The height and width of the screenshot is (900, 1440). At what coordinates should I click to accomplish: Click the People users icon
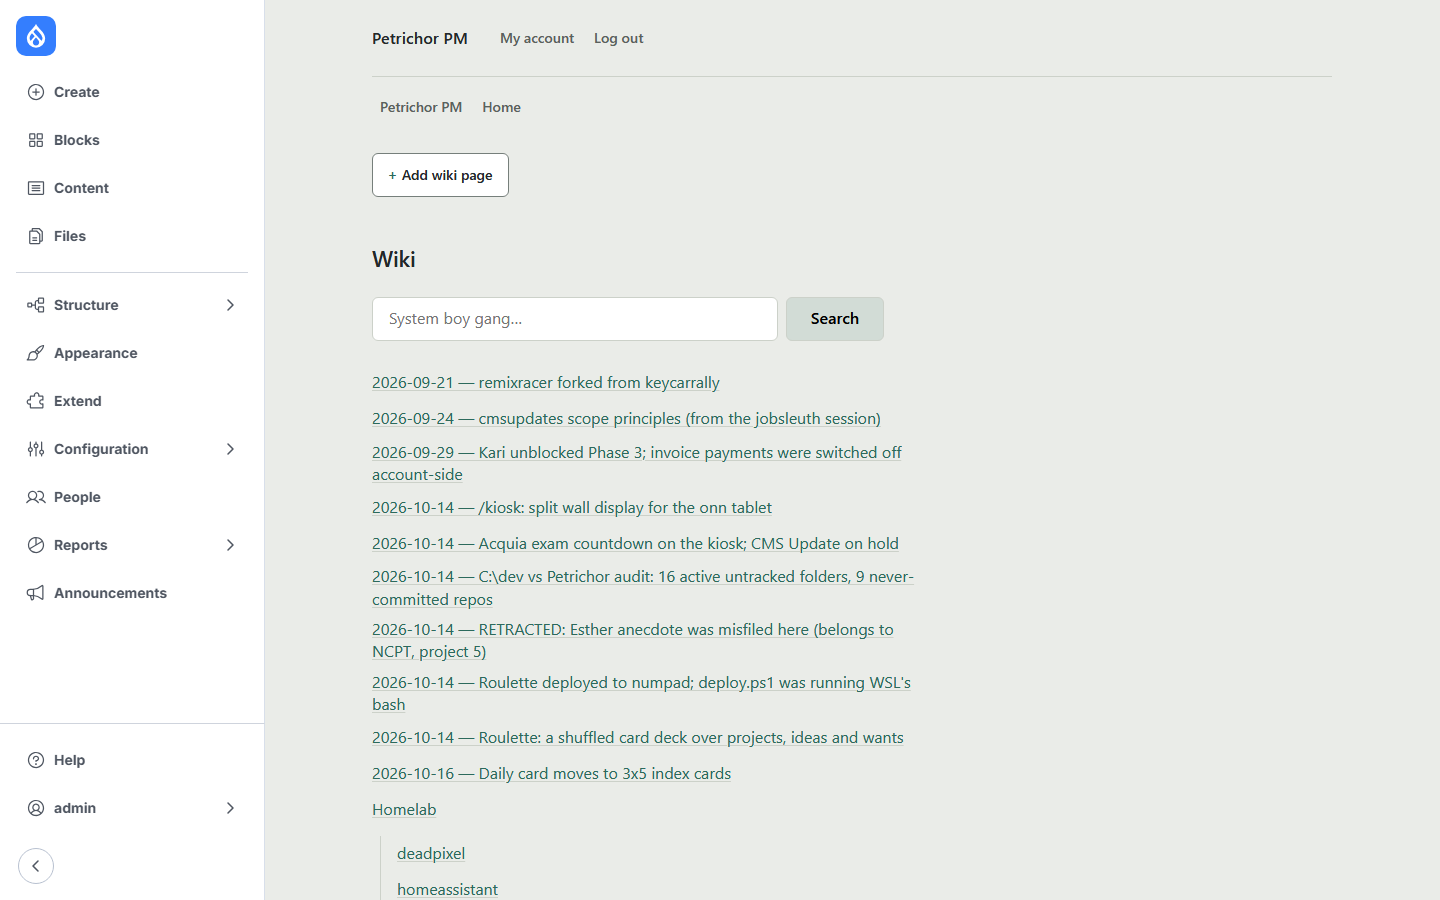pyautogui.click(x=36, y=497)
